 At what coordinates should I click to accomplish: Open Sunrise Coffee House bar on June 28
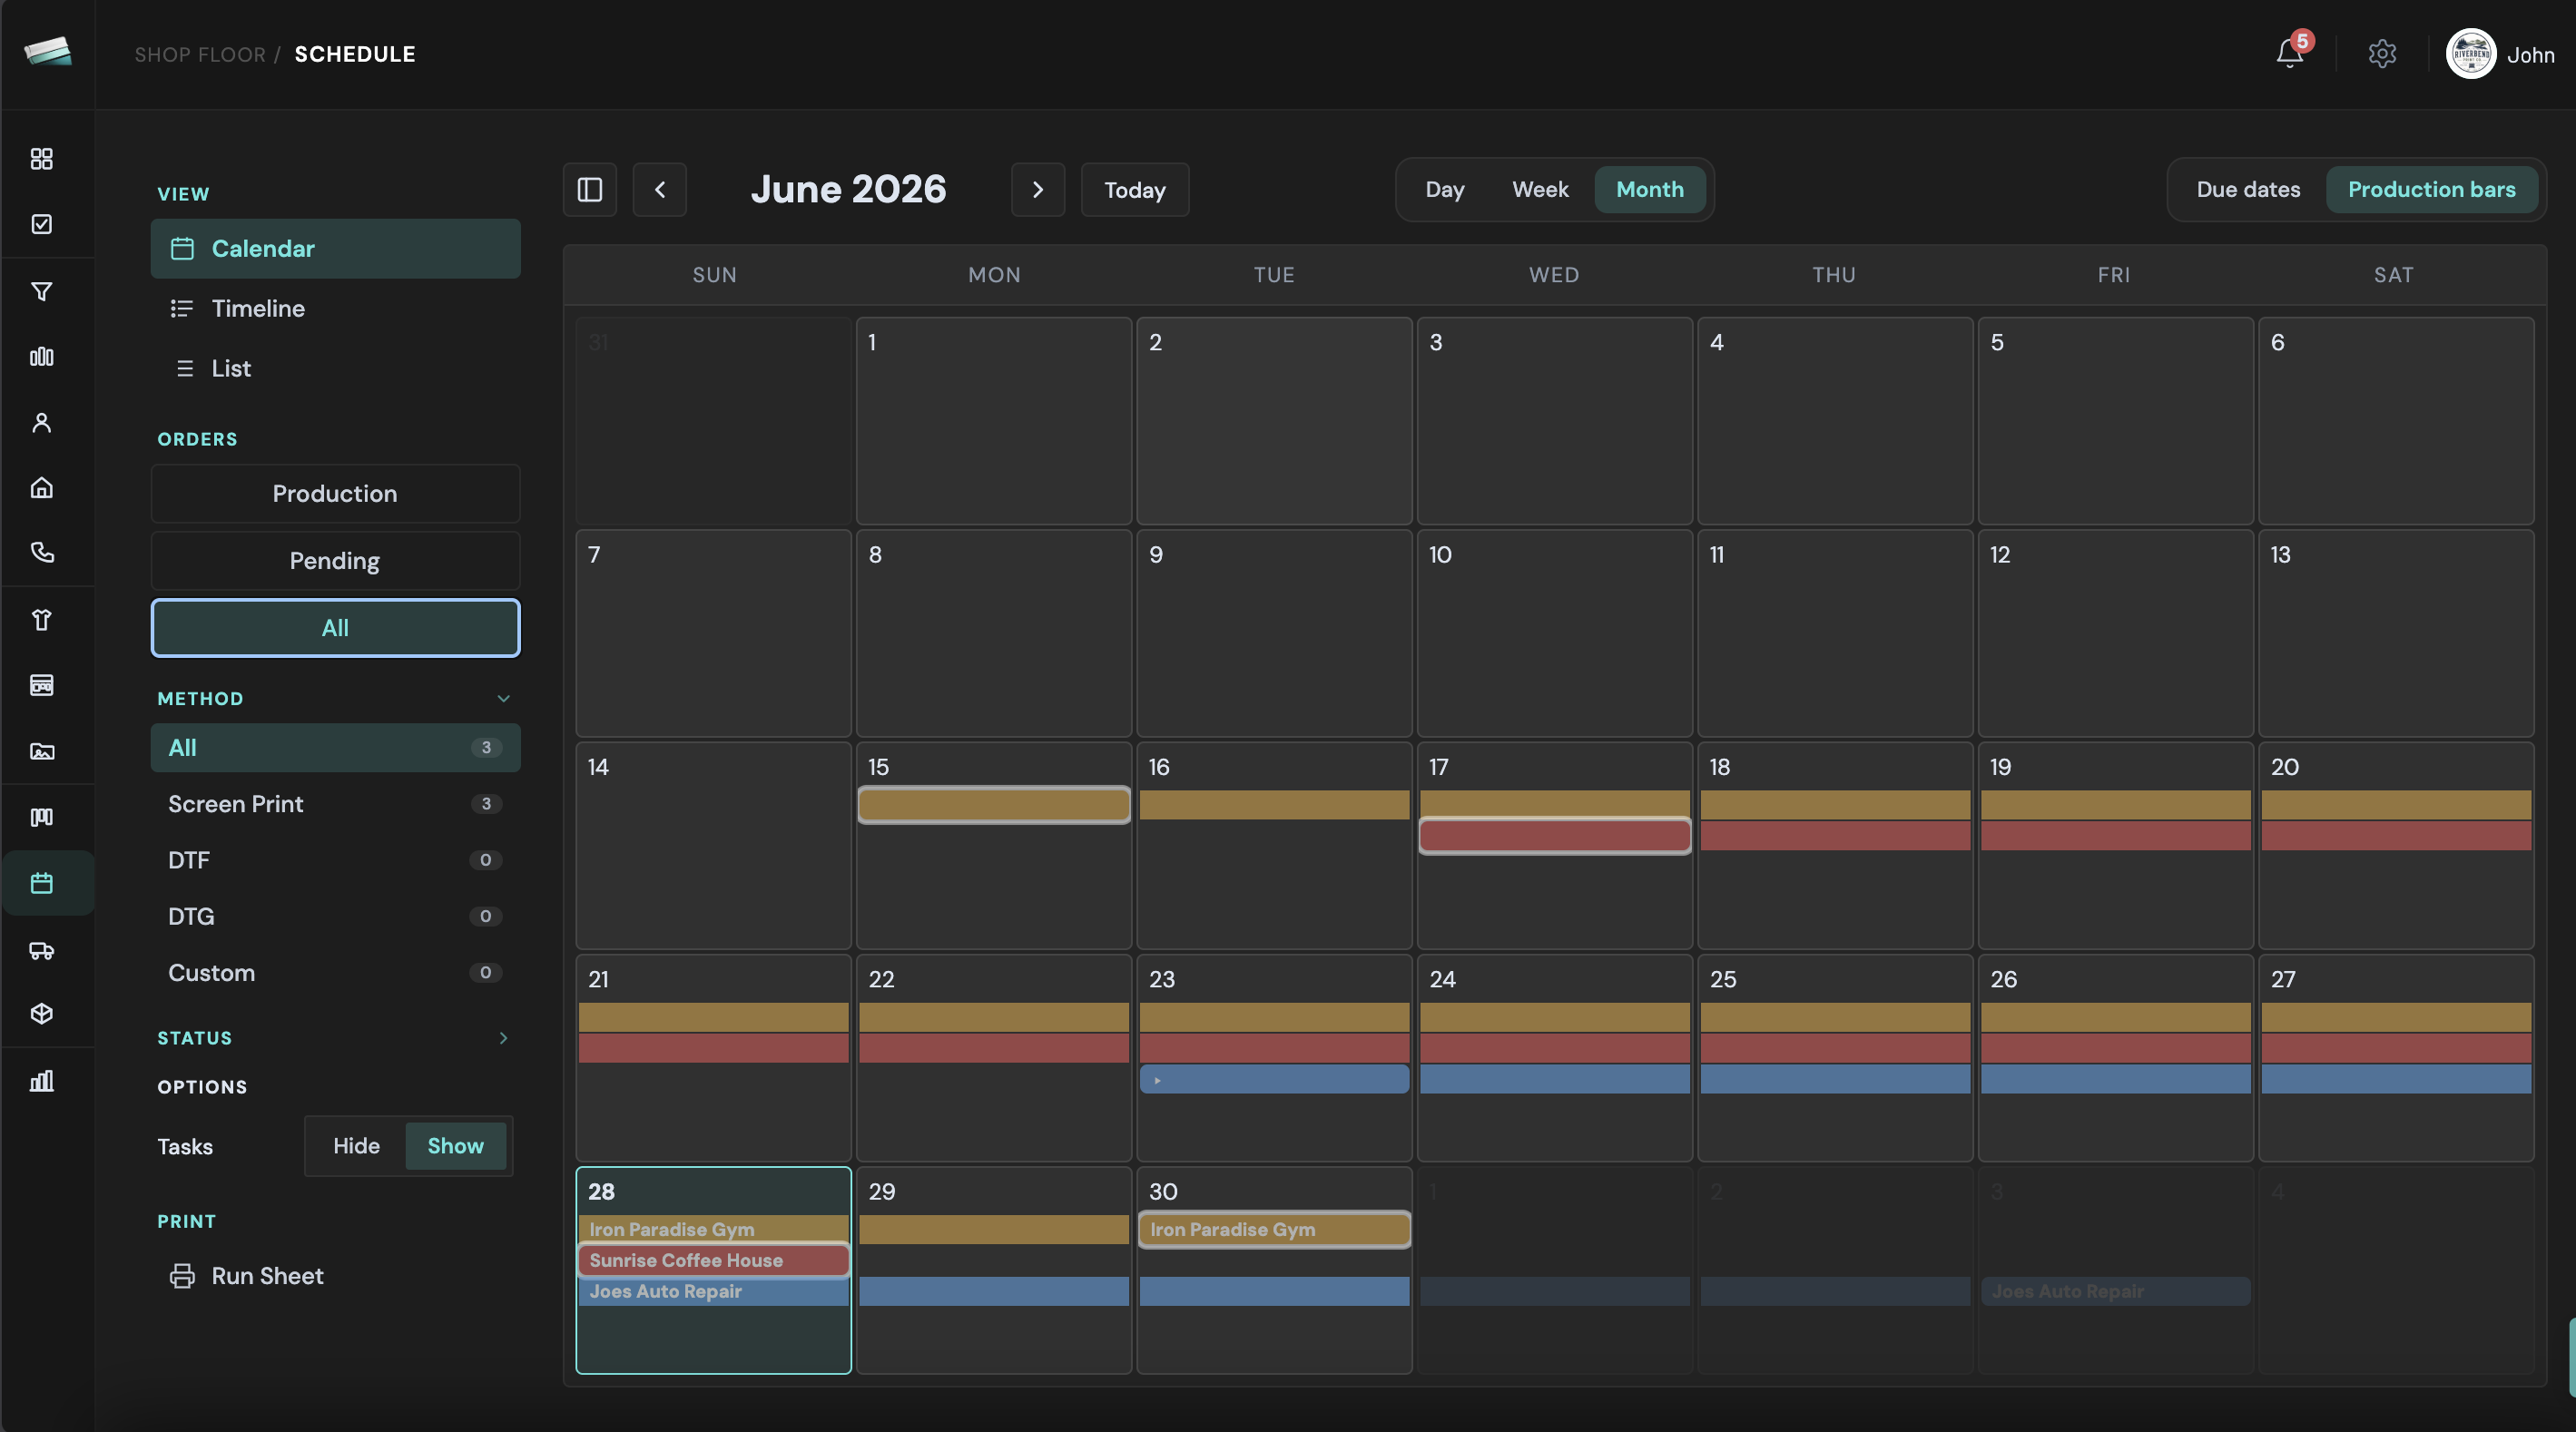coord(713,1260)
